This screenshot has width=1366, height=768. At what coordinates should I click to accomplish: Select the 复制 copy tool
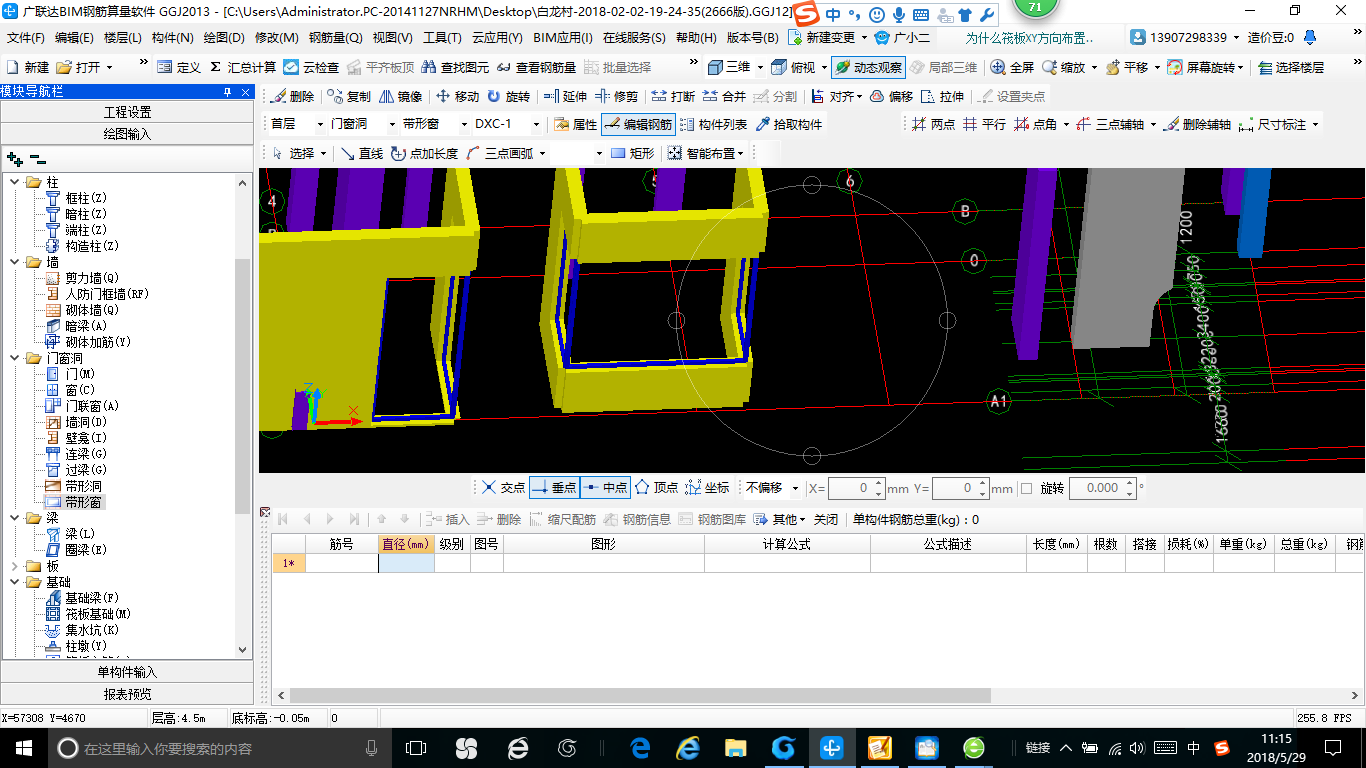[x=347, y=96]
